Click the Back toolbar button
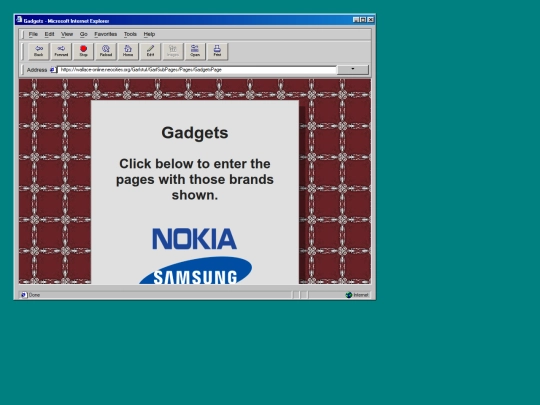 pos(39,51)
